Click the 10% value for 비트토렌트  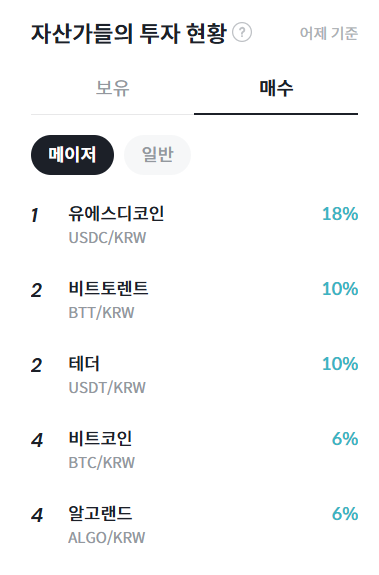340,289
